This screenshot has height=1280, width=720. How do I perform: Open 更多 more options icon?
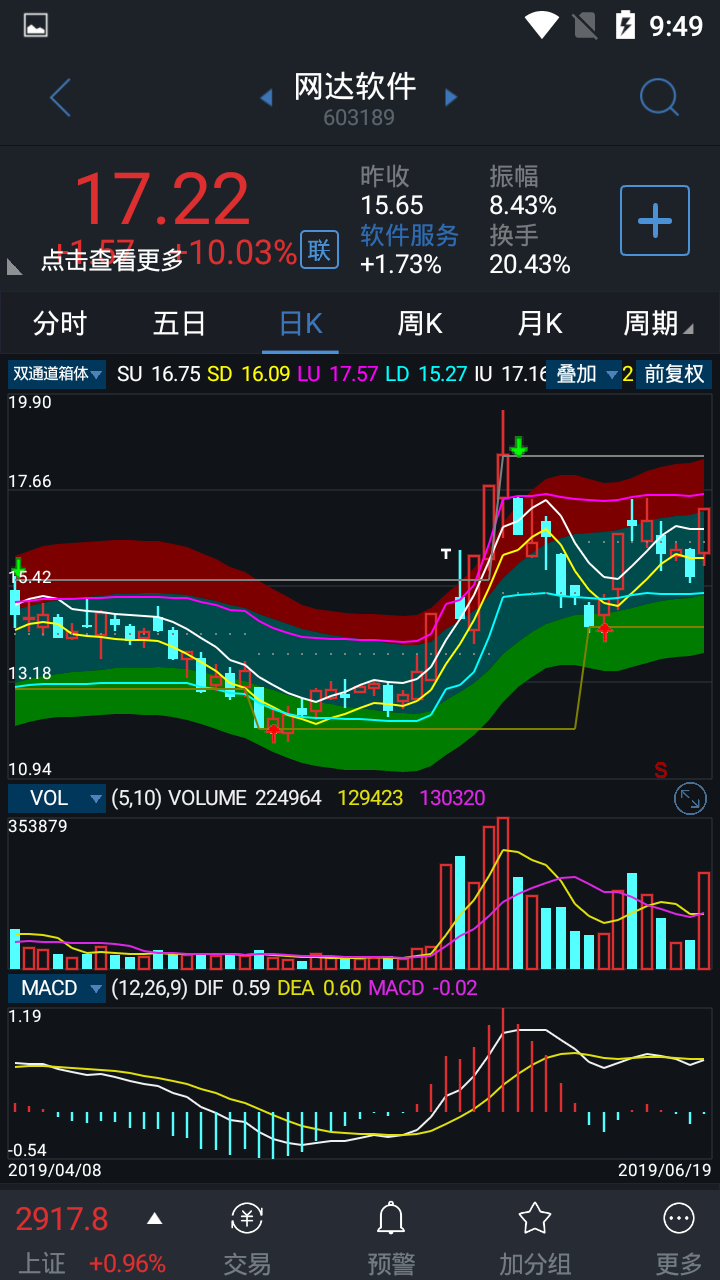coord(679,1240)
